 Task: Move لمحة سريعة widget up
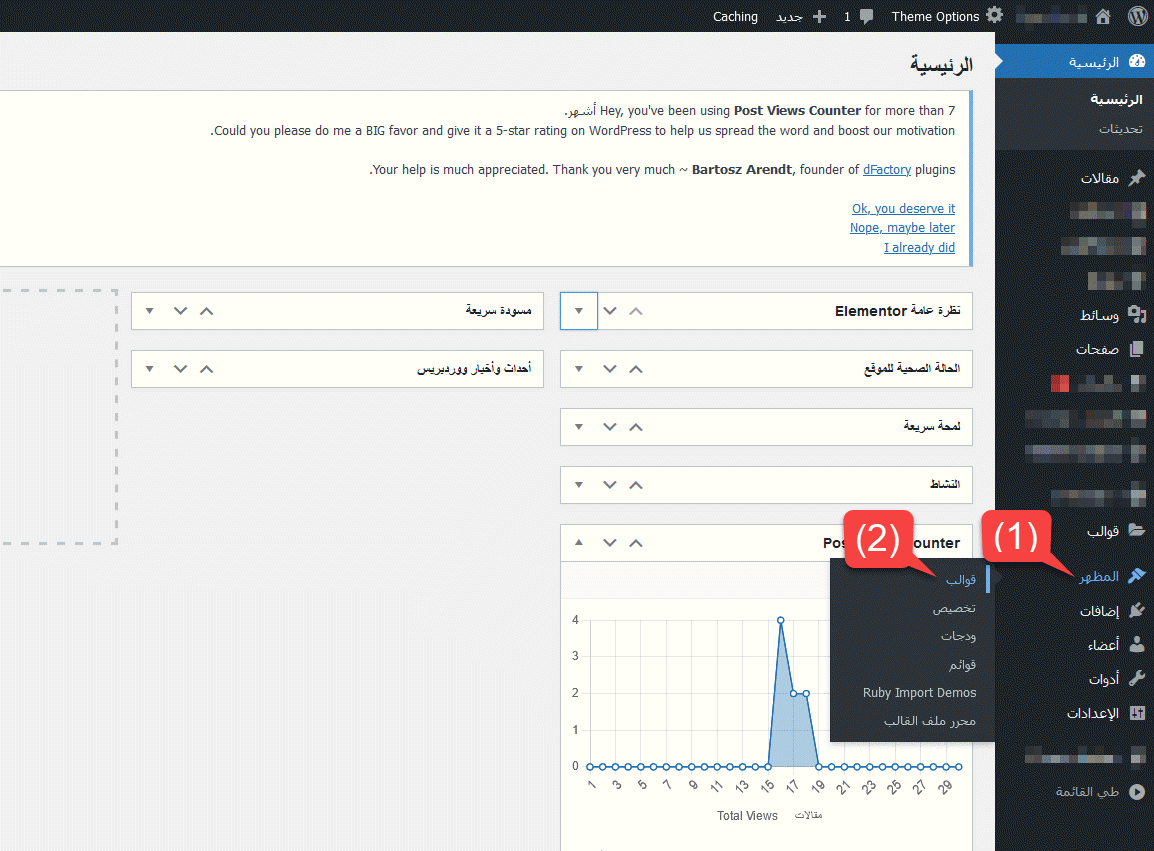coord(636,427)
